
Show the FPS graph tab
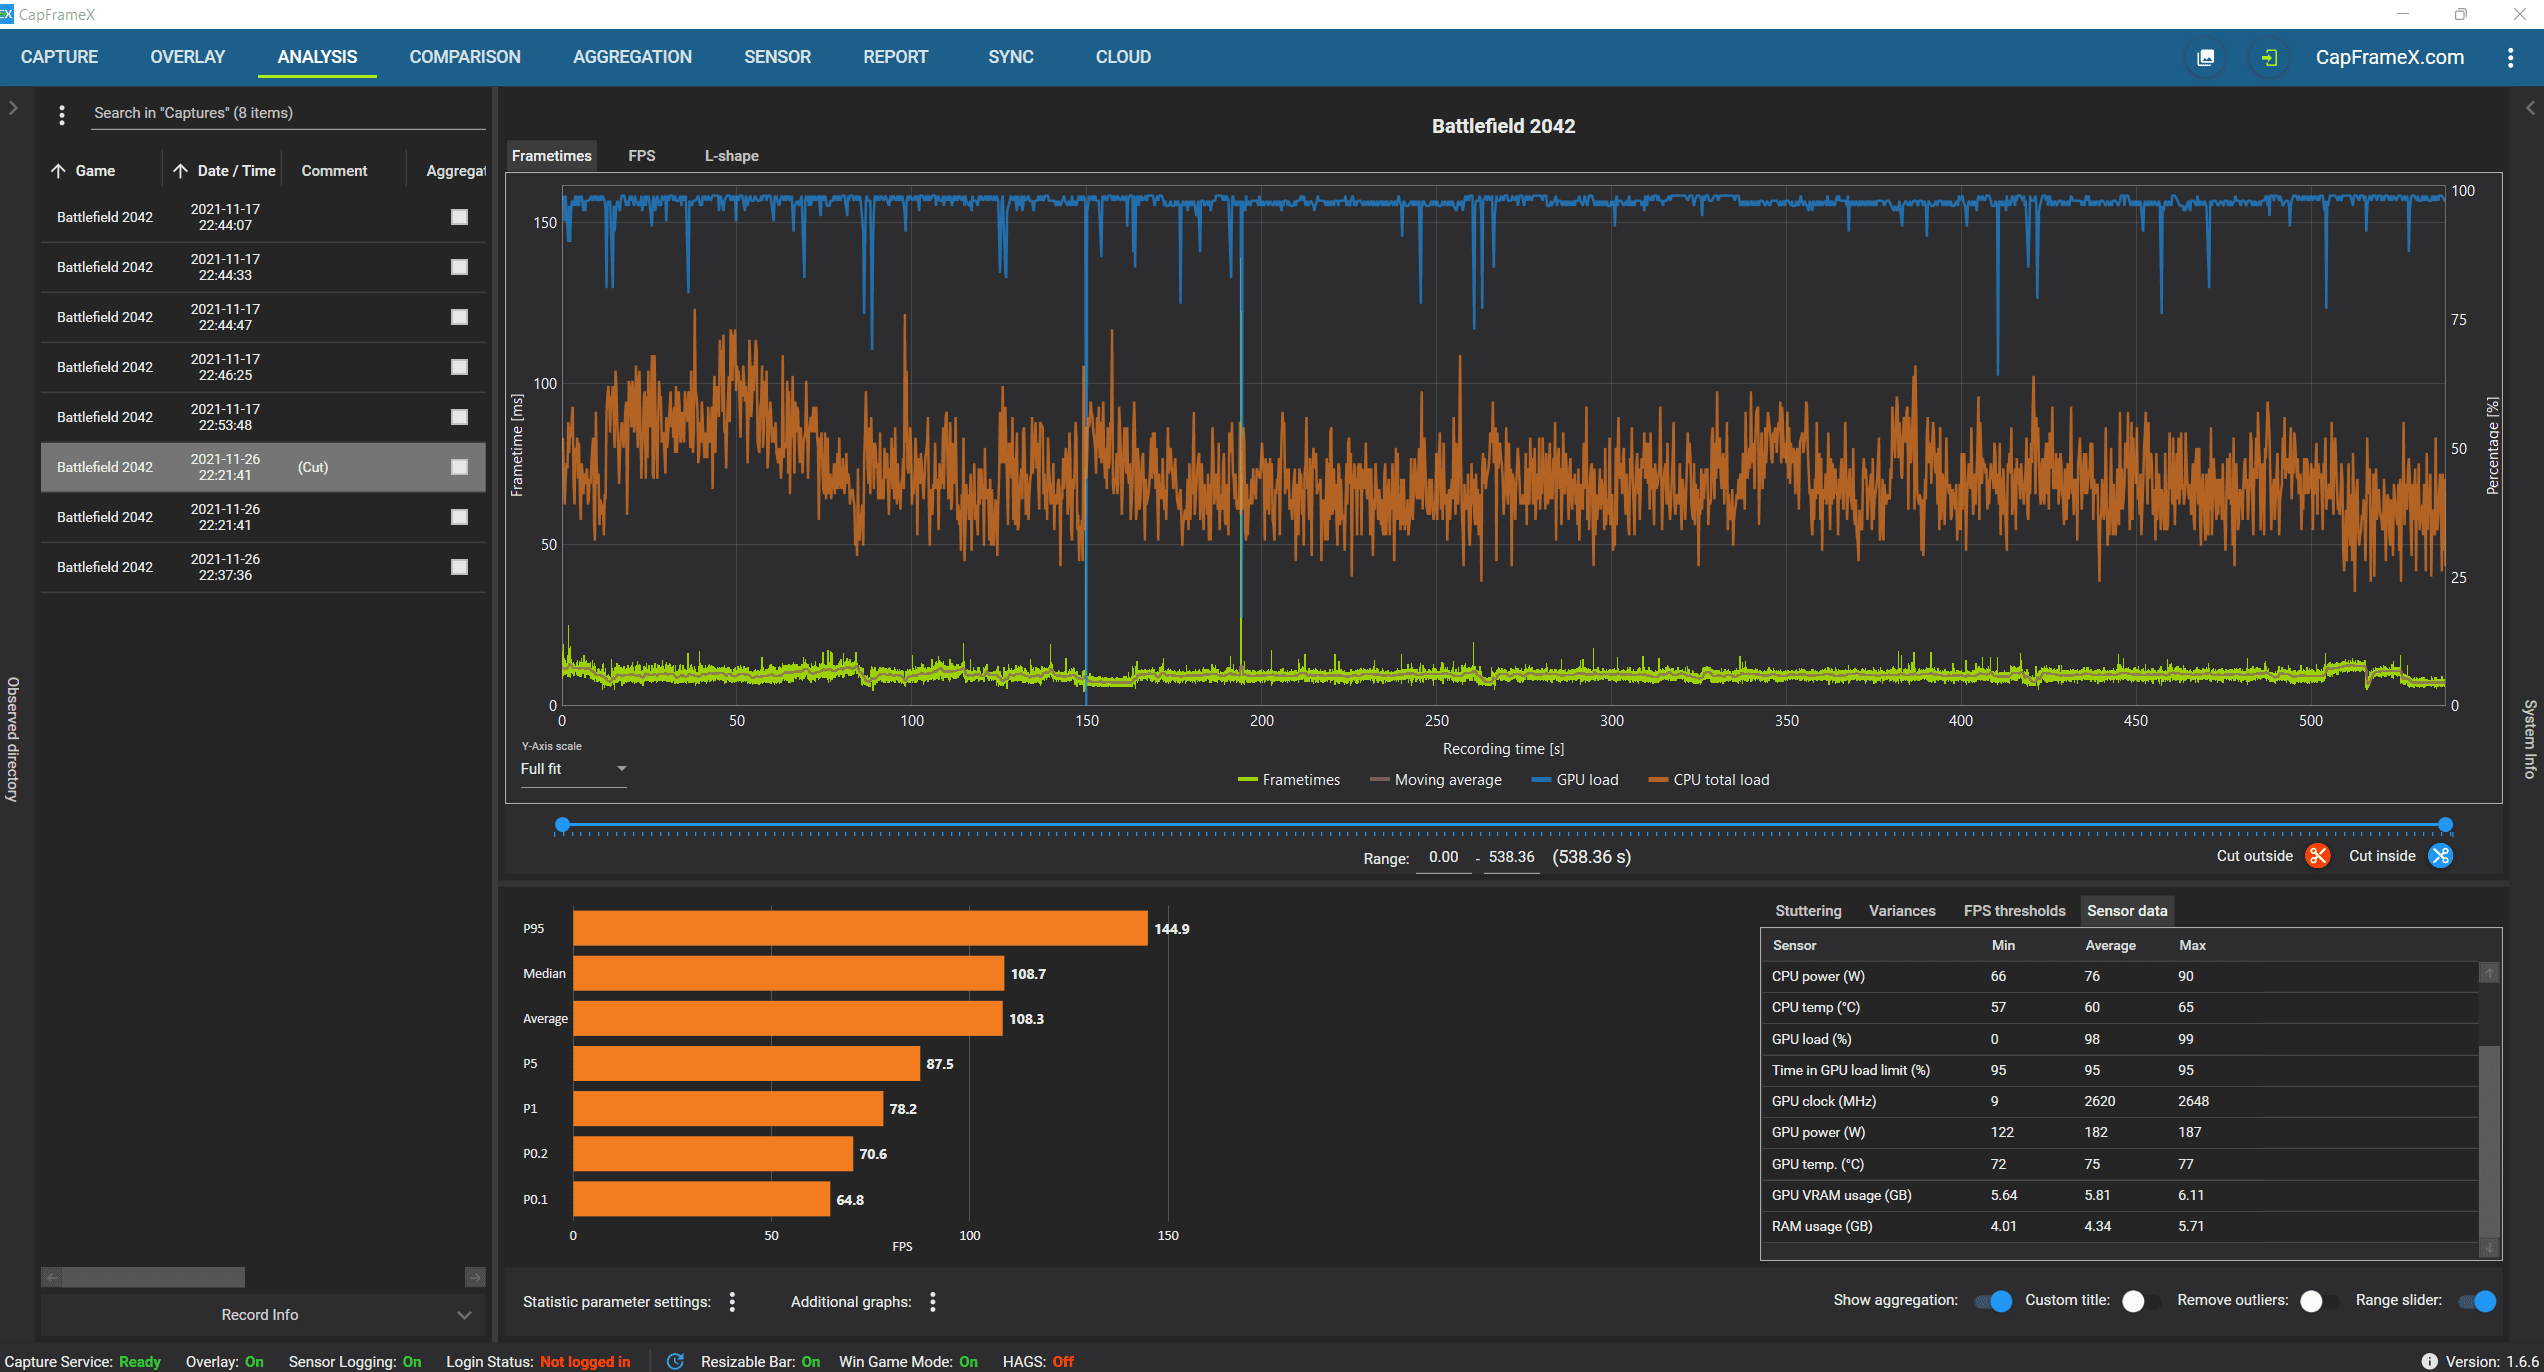(x=642, y=156)
